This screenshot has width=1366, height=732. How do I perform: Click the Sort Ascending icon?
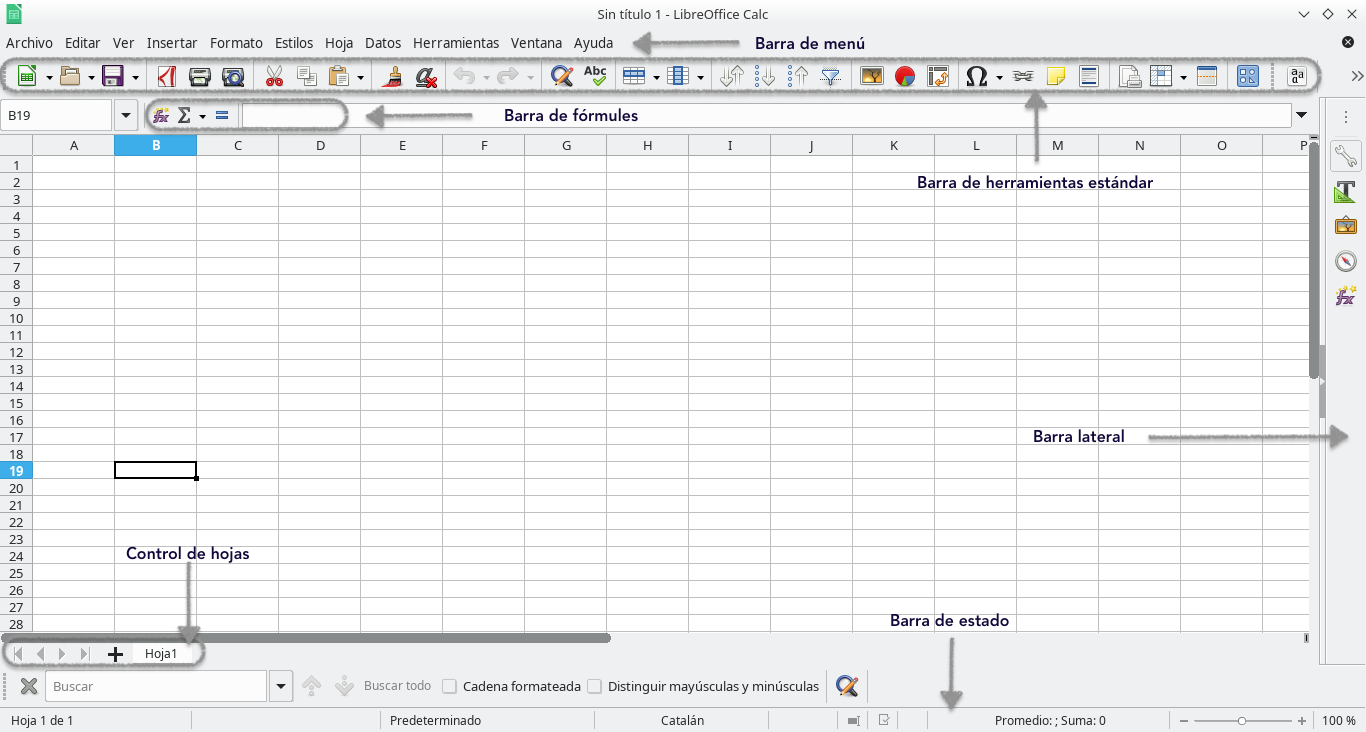[x=765, y=76]
